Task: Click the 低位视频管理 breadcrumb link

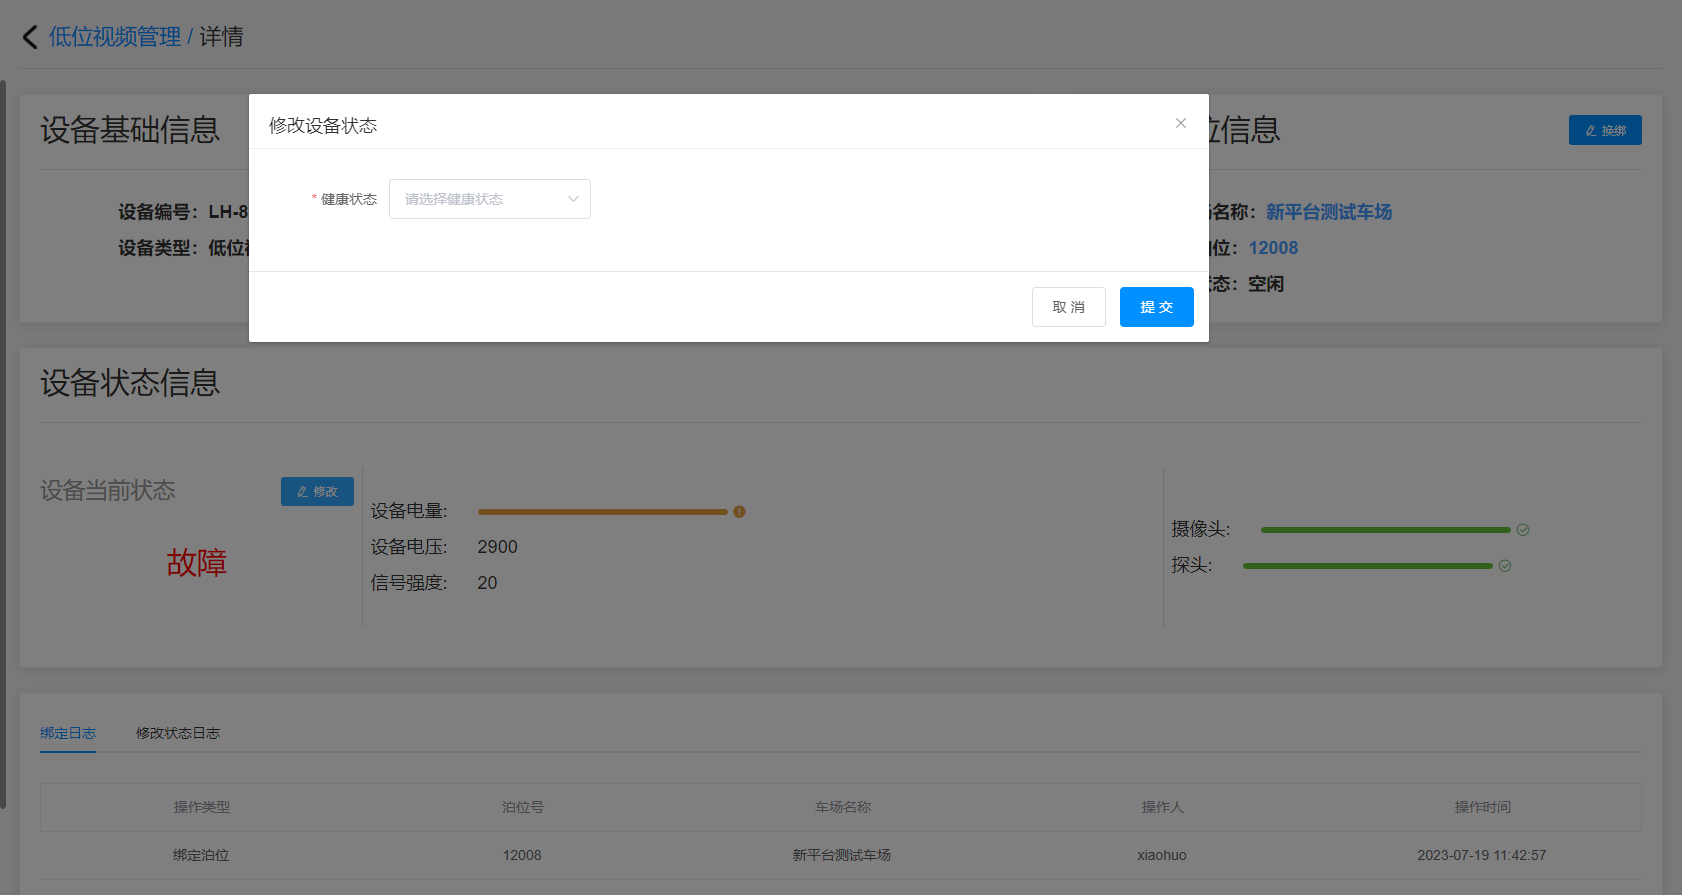Action: (x=115, y=37)
